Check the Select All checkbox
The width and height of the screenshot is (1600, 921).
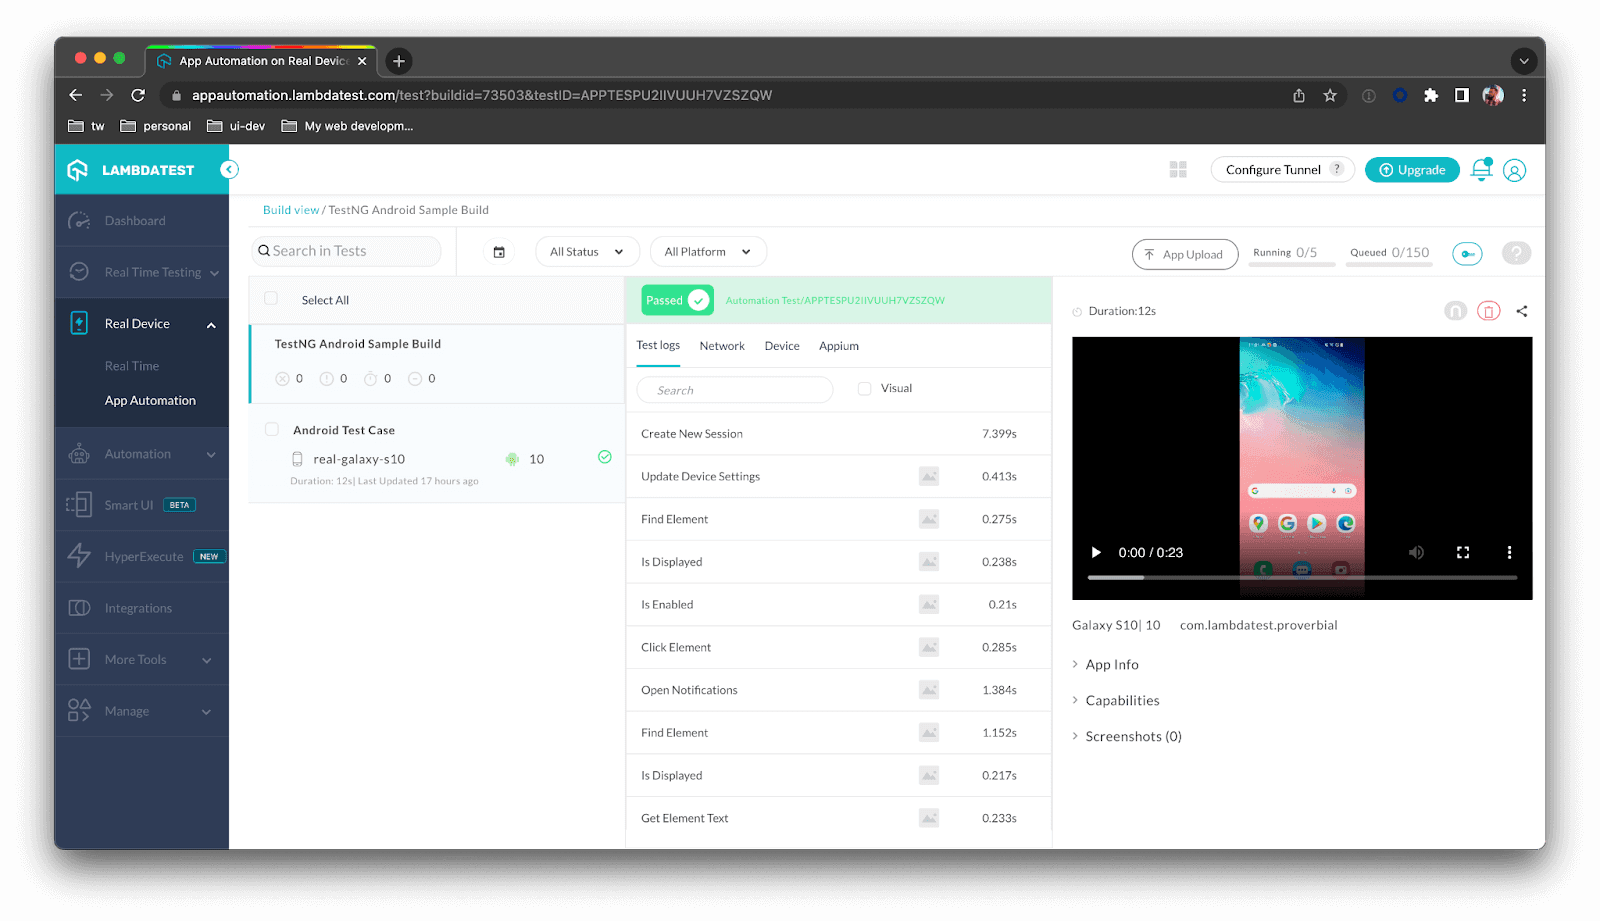[271, 299]
